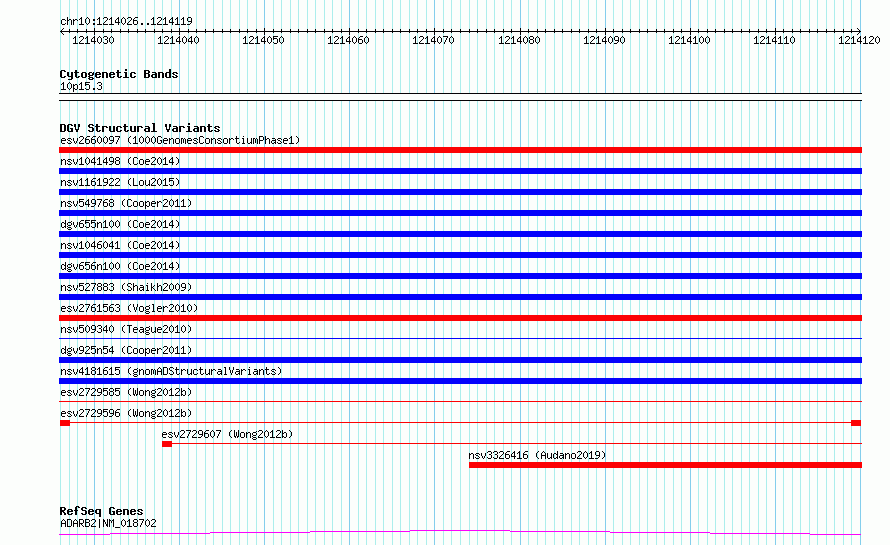Click the blue bar under dgv655n100

[460, 234]
